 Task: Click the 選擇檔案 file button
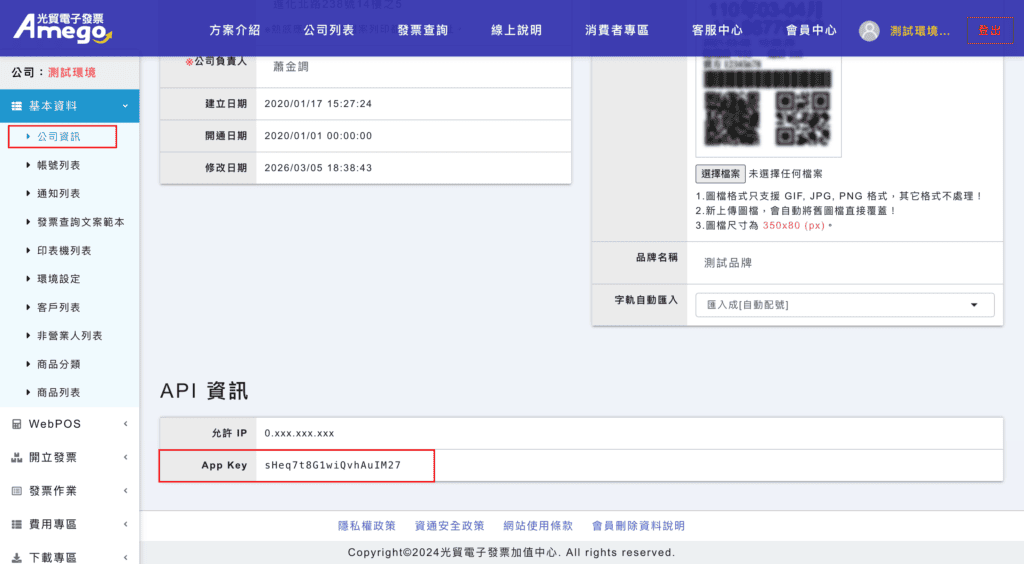tap(720, 173)
